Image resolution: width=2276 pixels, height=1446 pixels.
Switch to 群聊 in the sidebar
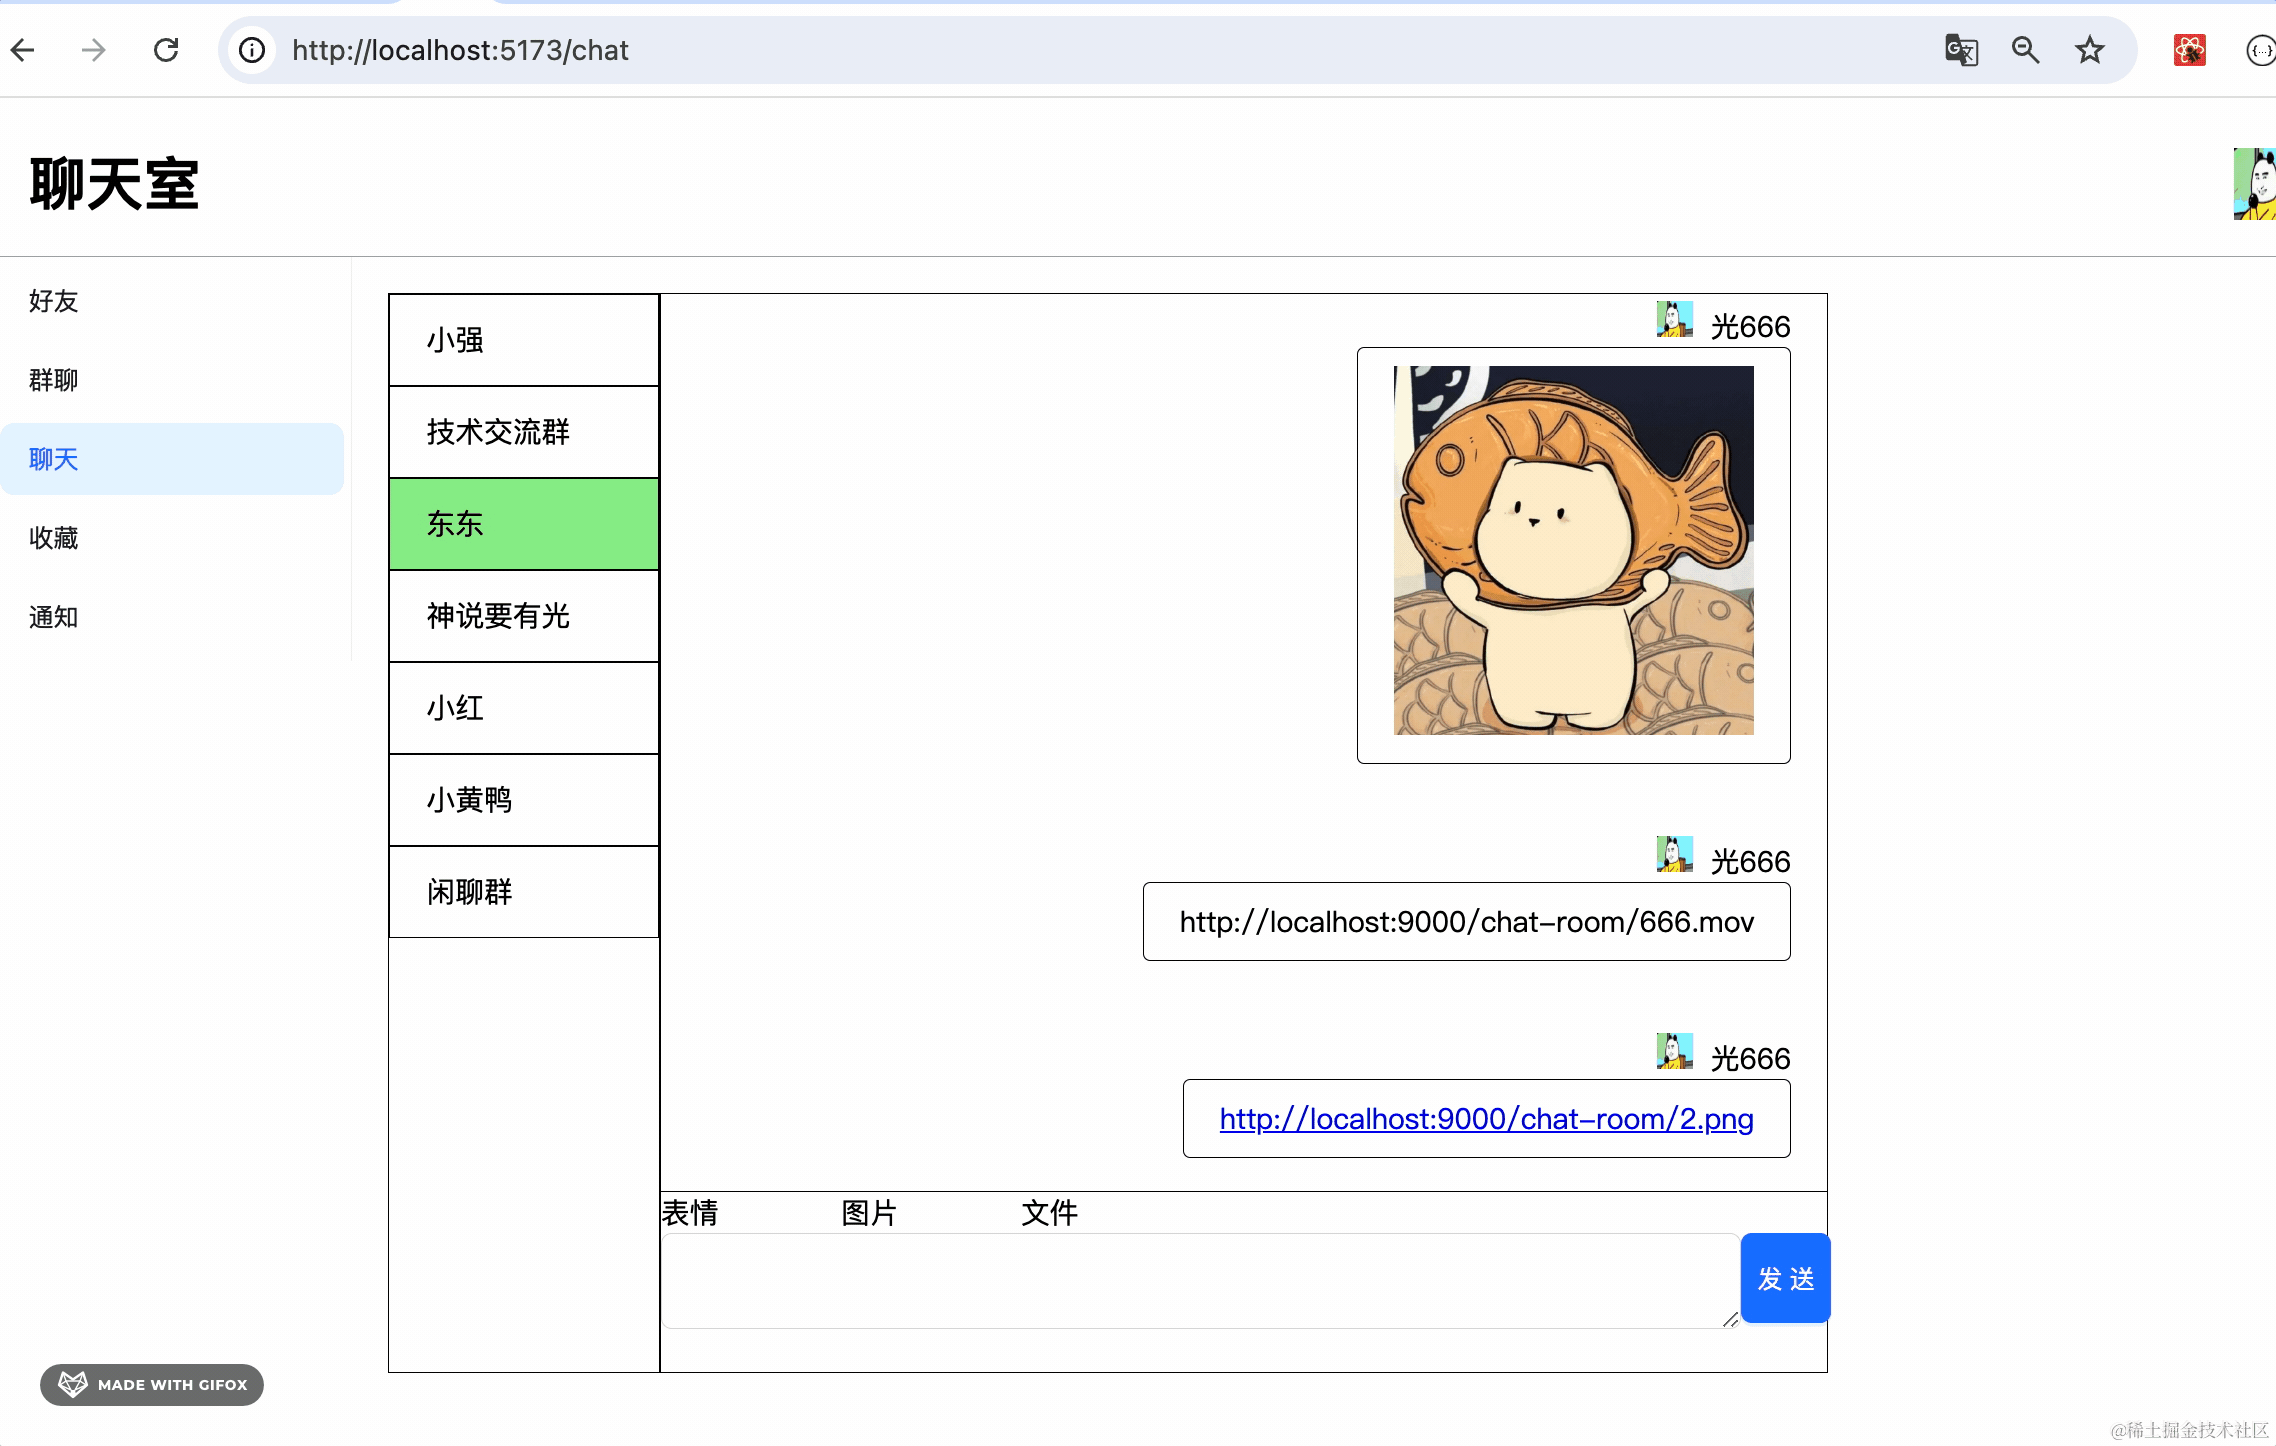[x=54, y=380]
